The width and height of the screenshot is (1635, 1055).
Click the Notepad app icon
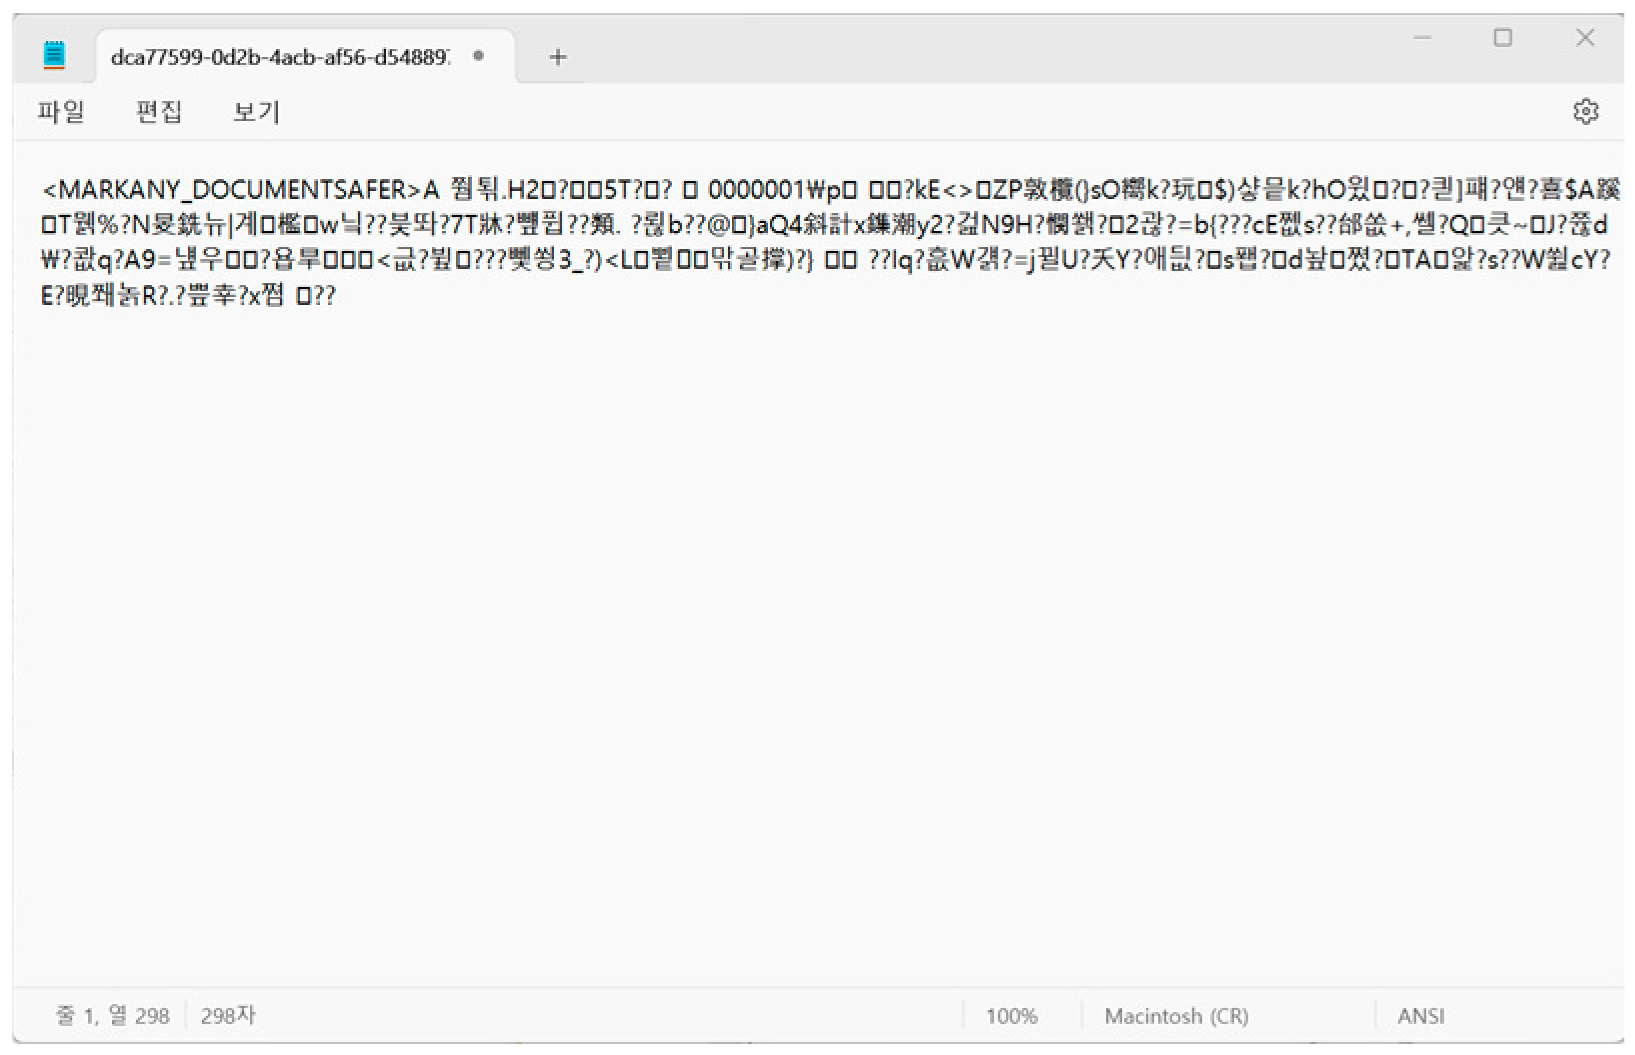(x=55, y=55)
